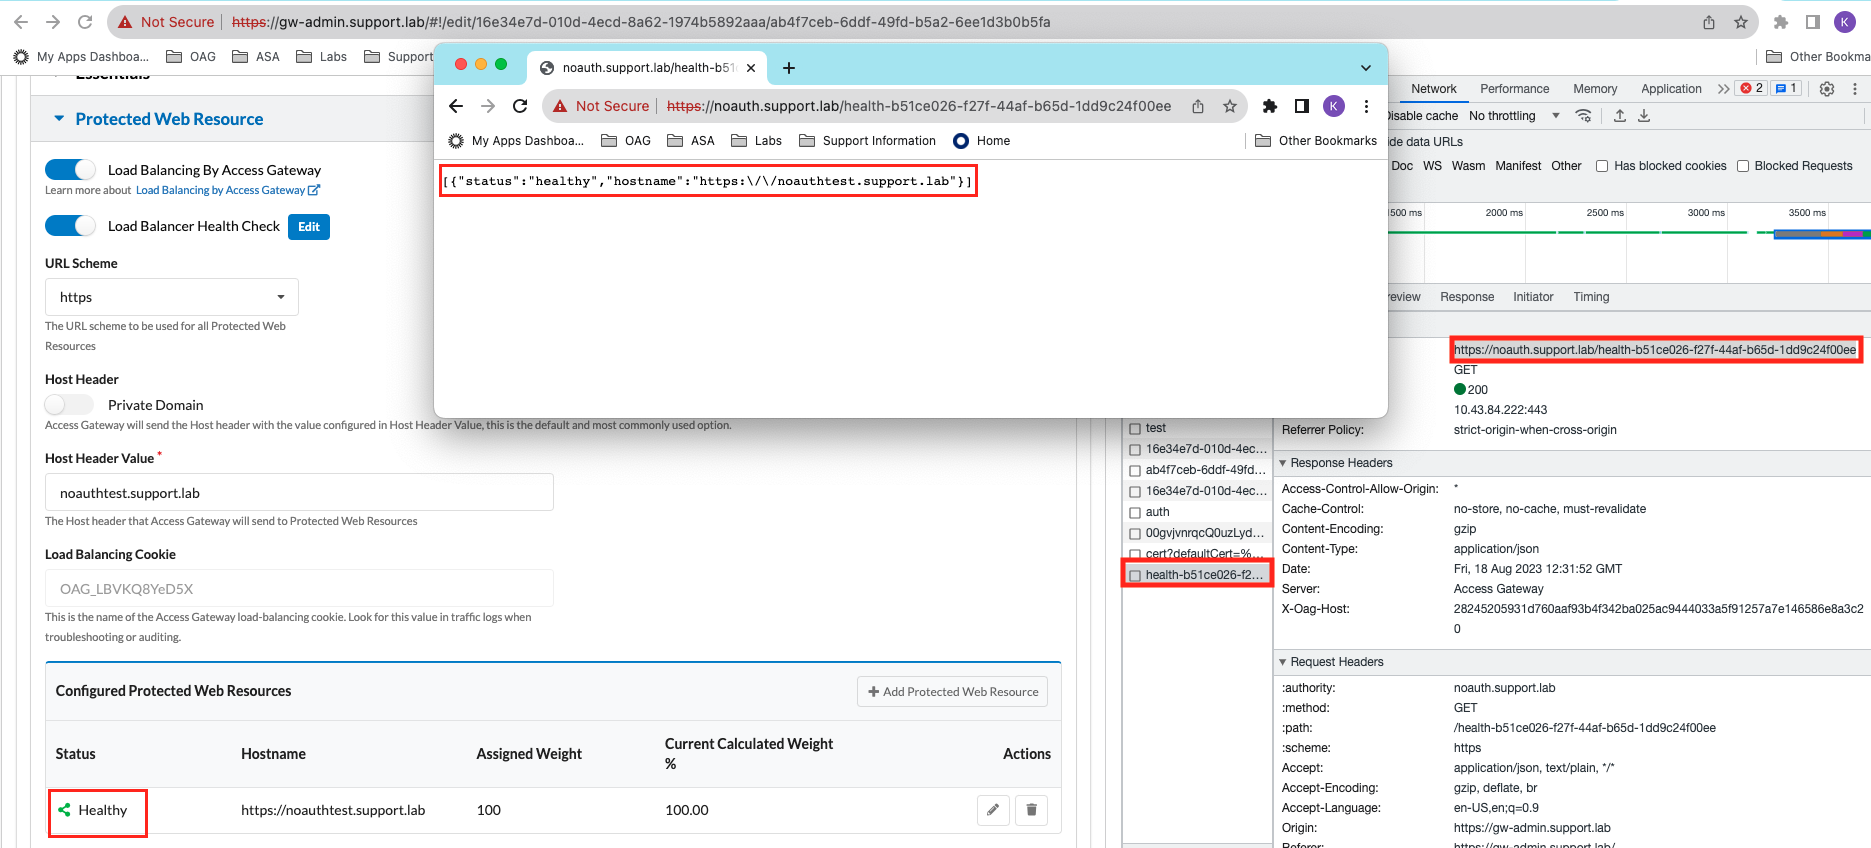Click Add Protected Web Resource button
The image size is (1871, 848).
click(x=952, y=692)
